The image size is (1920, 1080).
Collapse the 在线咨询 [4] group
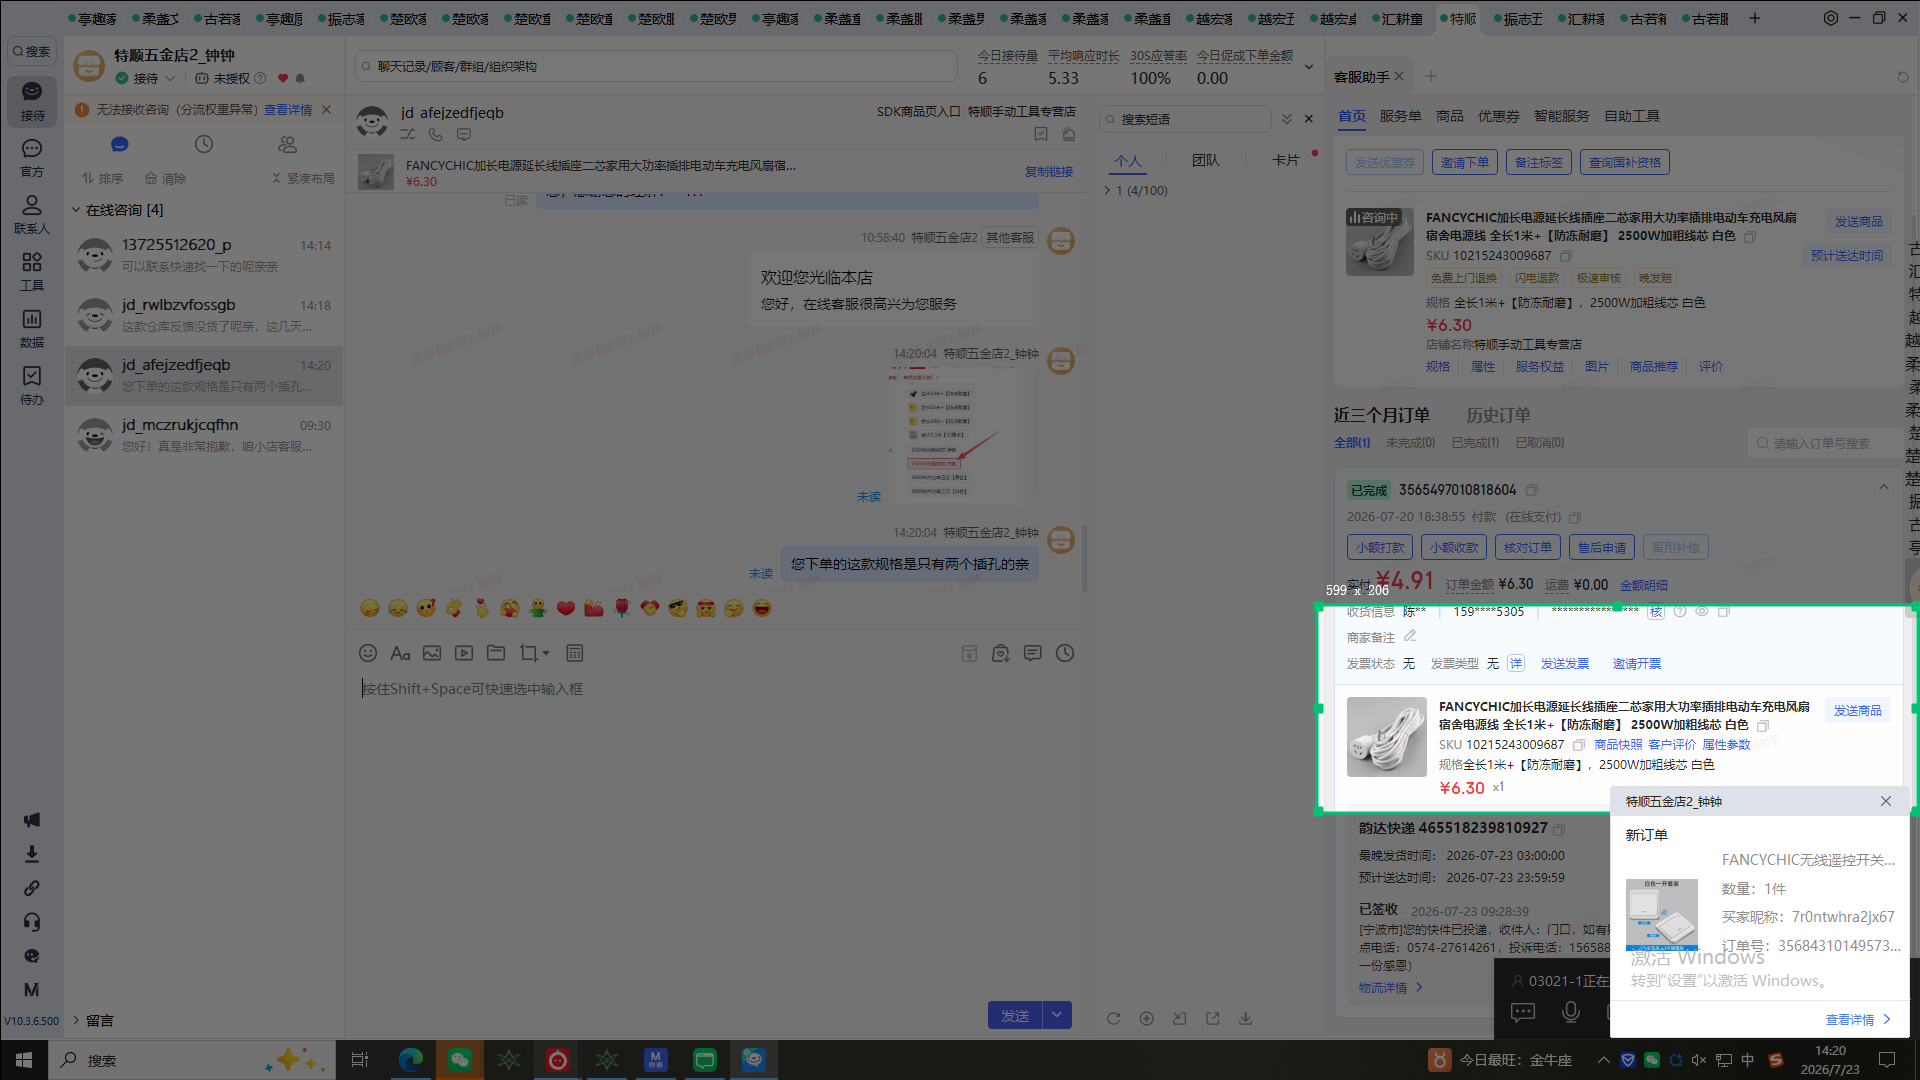[x=76, y=210]
